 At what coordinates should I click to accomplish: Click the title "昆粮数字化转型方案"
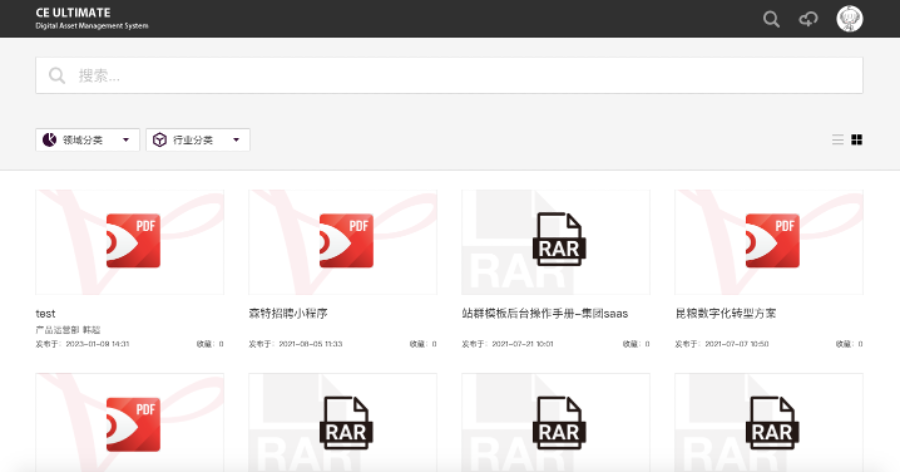point(725,313)
